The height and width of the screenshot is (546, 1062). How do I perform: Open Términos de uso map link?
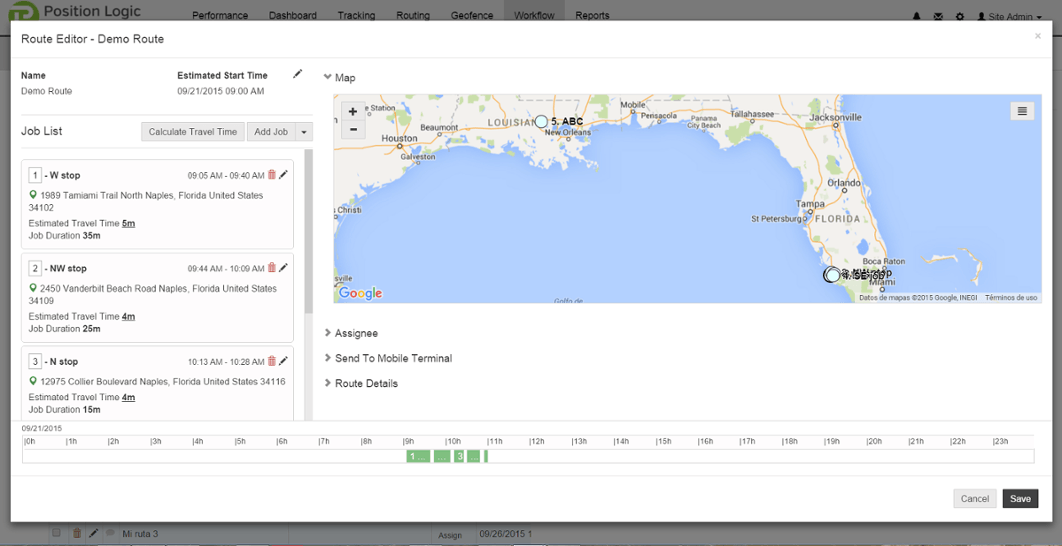pyautogui.click(x=1011, y=297)
